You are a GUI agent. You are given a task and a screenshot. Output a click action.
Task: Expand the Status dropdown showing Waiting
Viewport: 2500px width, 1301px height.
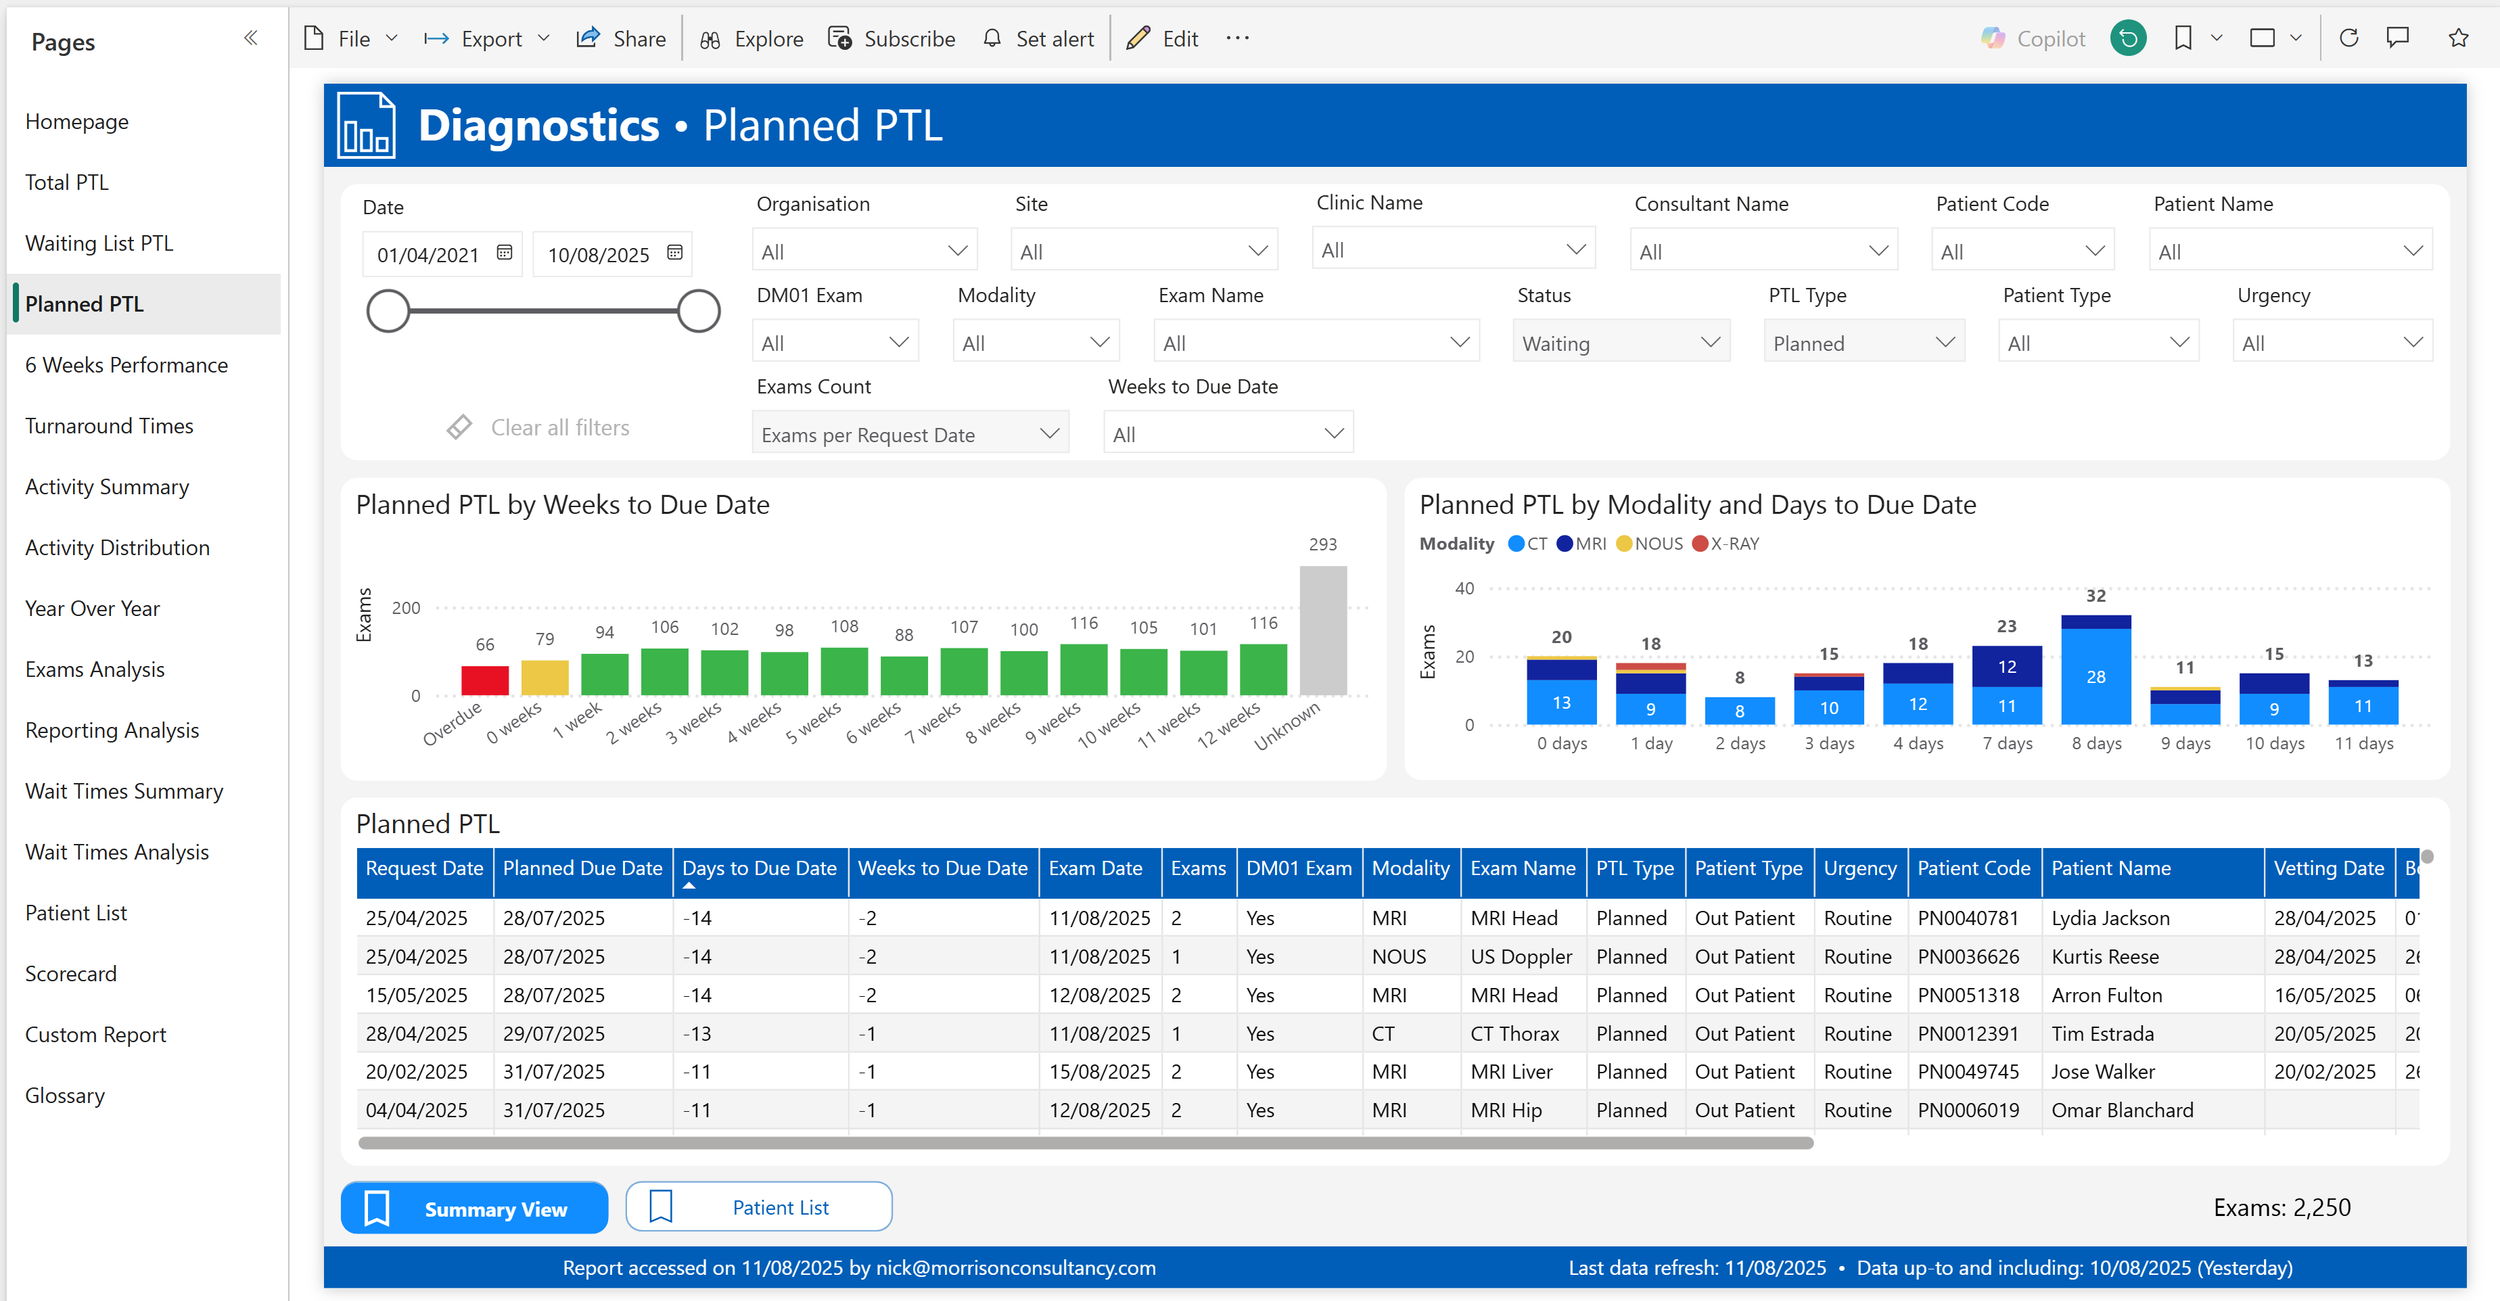click(1621, 343)
